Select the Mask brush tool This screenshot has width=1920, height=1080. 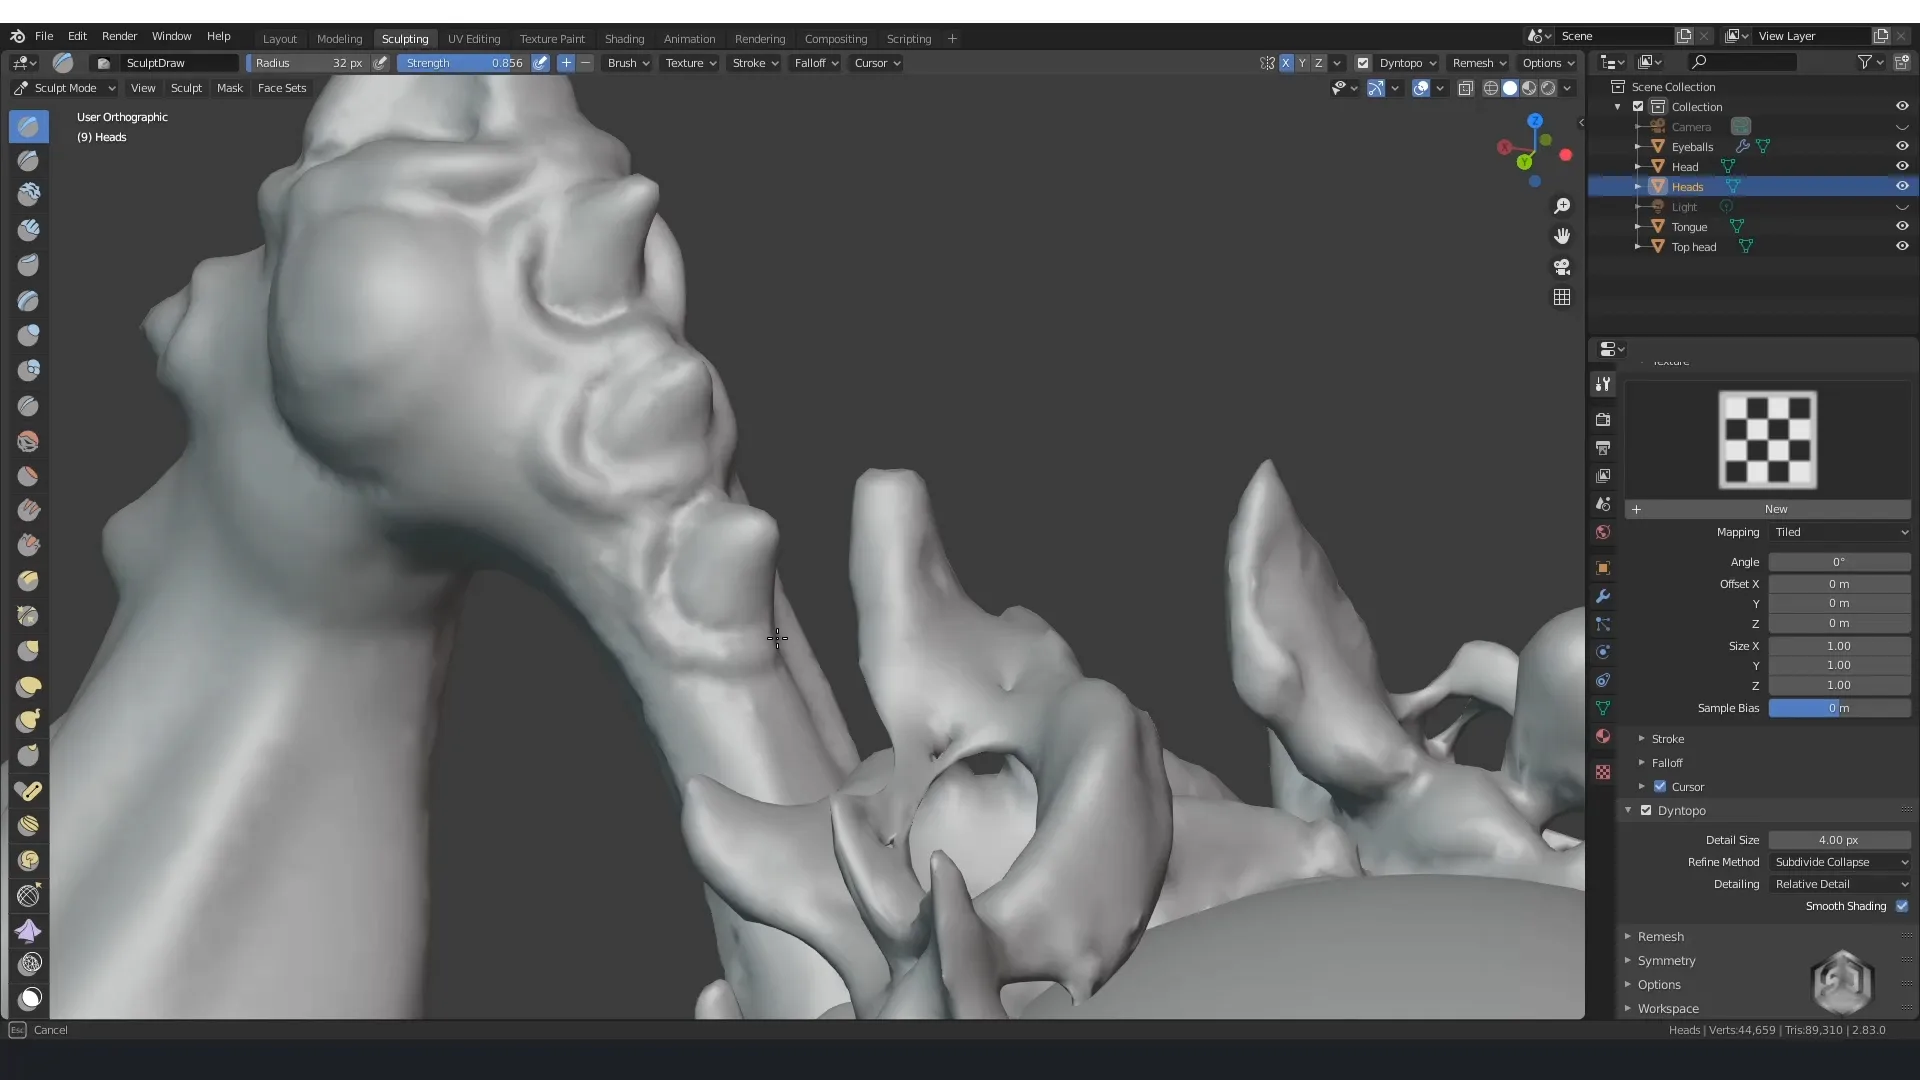tap(29, 998)
